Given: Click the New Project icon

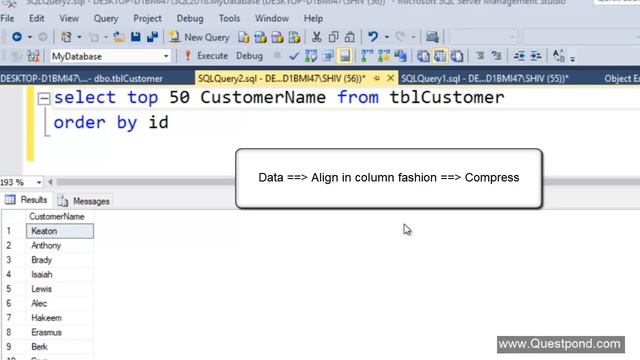Looking at the screenshot, I should [66, 37].
